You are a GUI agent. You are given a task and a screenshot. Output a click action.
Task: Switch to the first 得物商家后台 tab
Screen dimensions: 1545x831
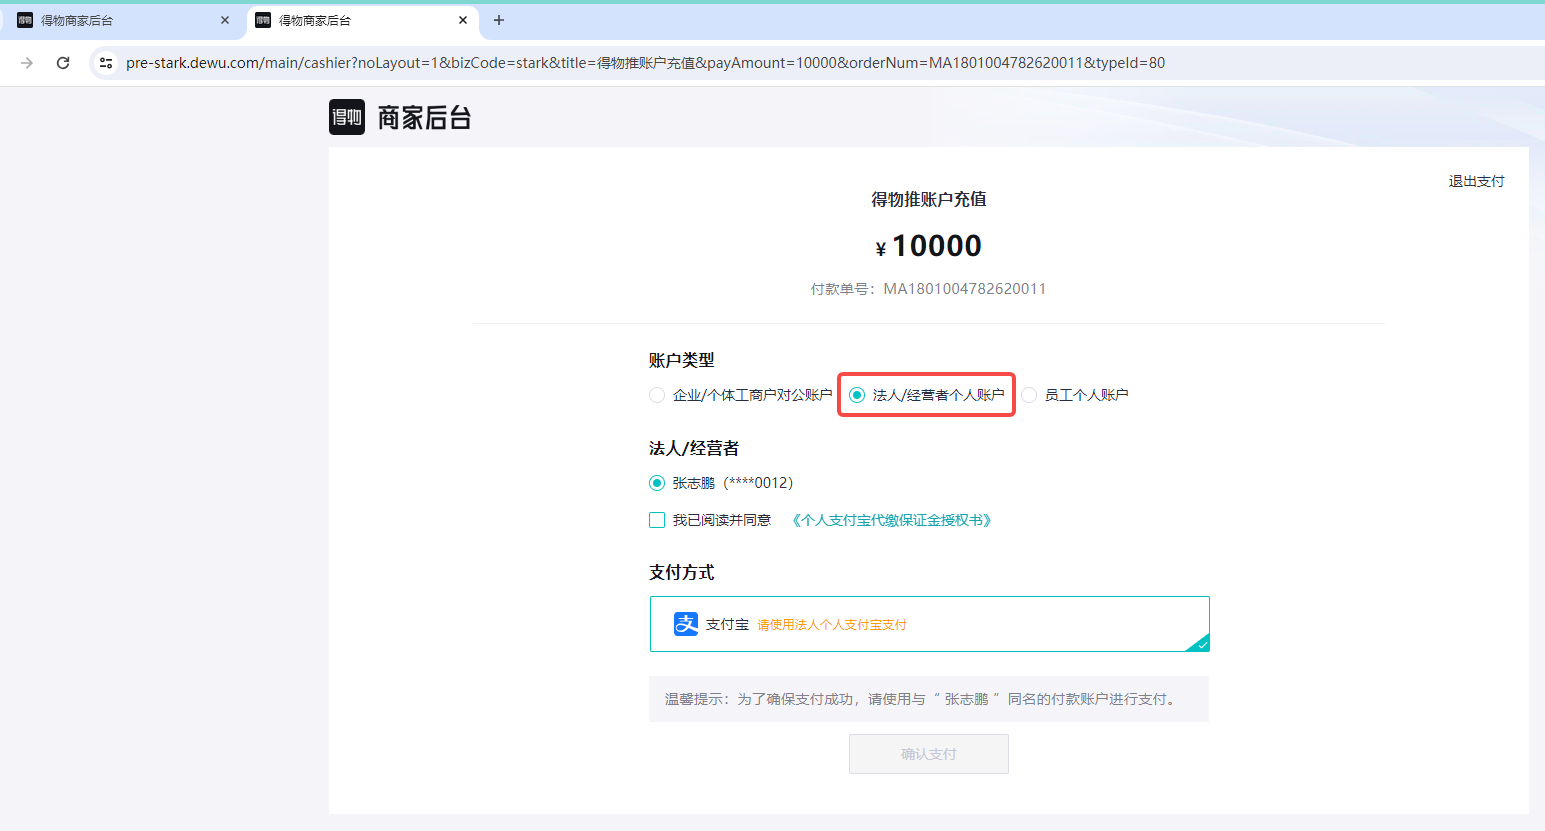[123, 20]
